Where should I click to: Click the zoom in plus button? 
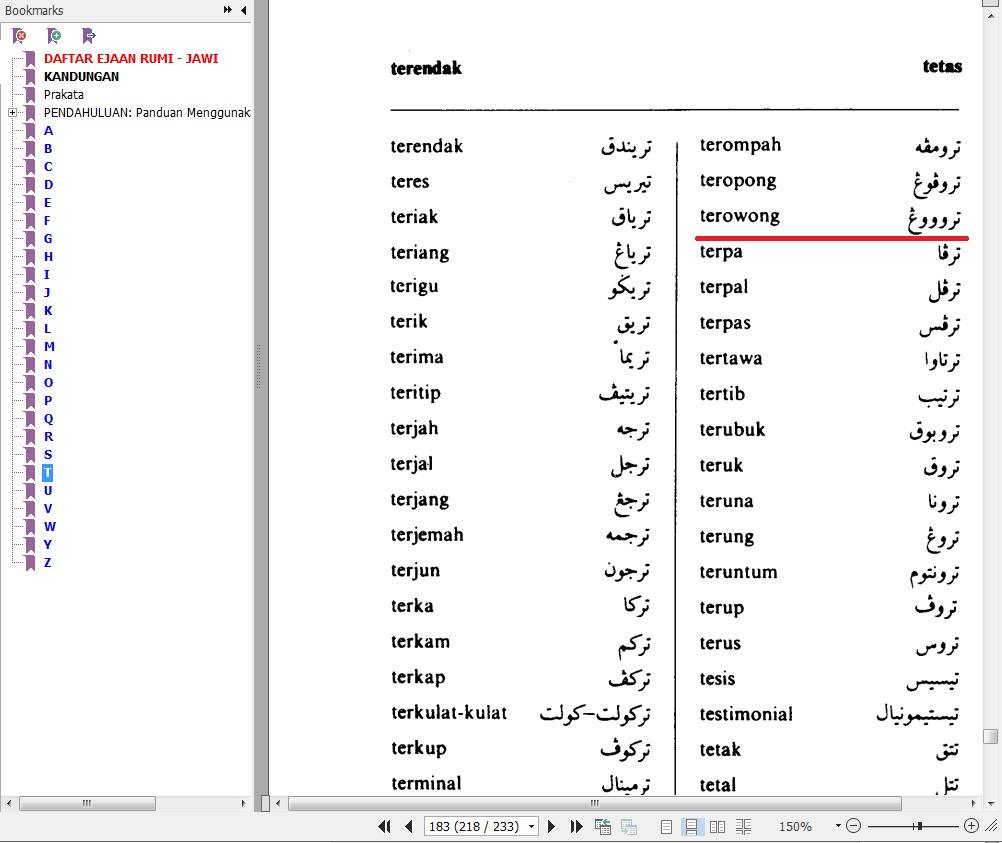971,826
